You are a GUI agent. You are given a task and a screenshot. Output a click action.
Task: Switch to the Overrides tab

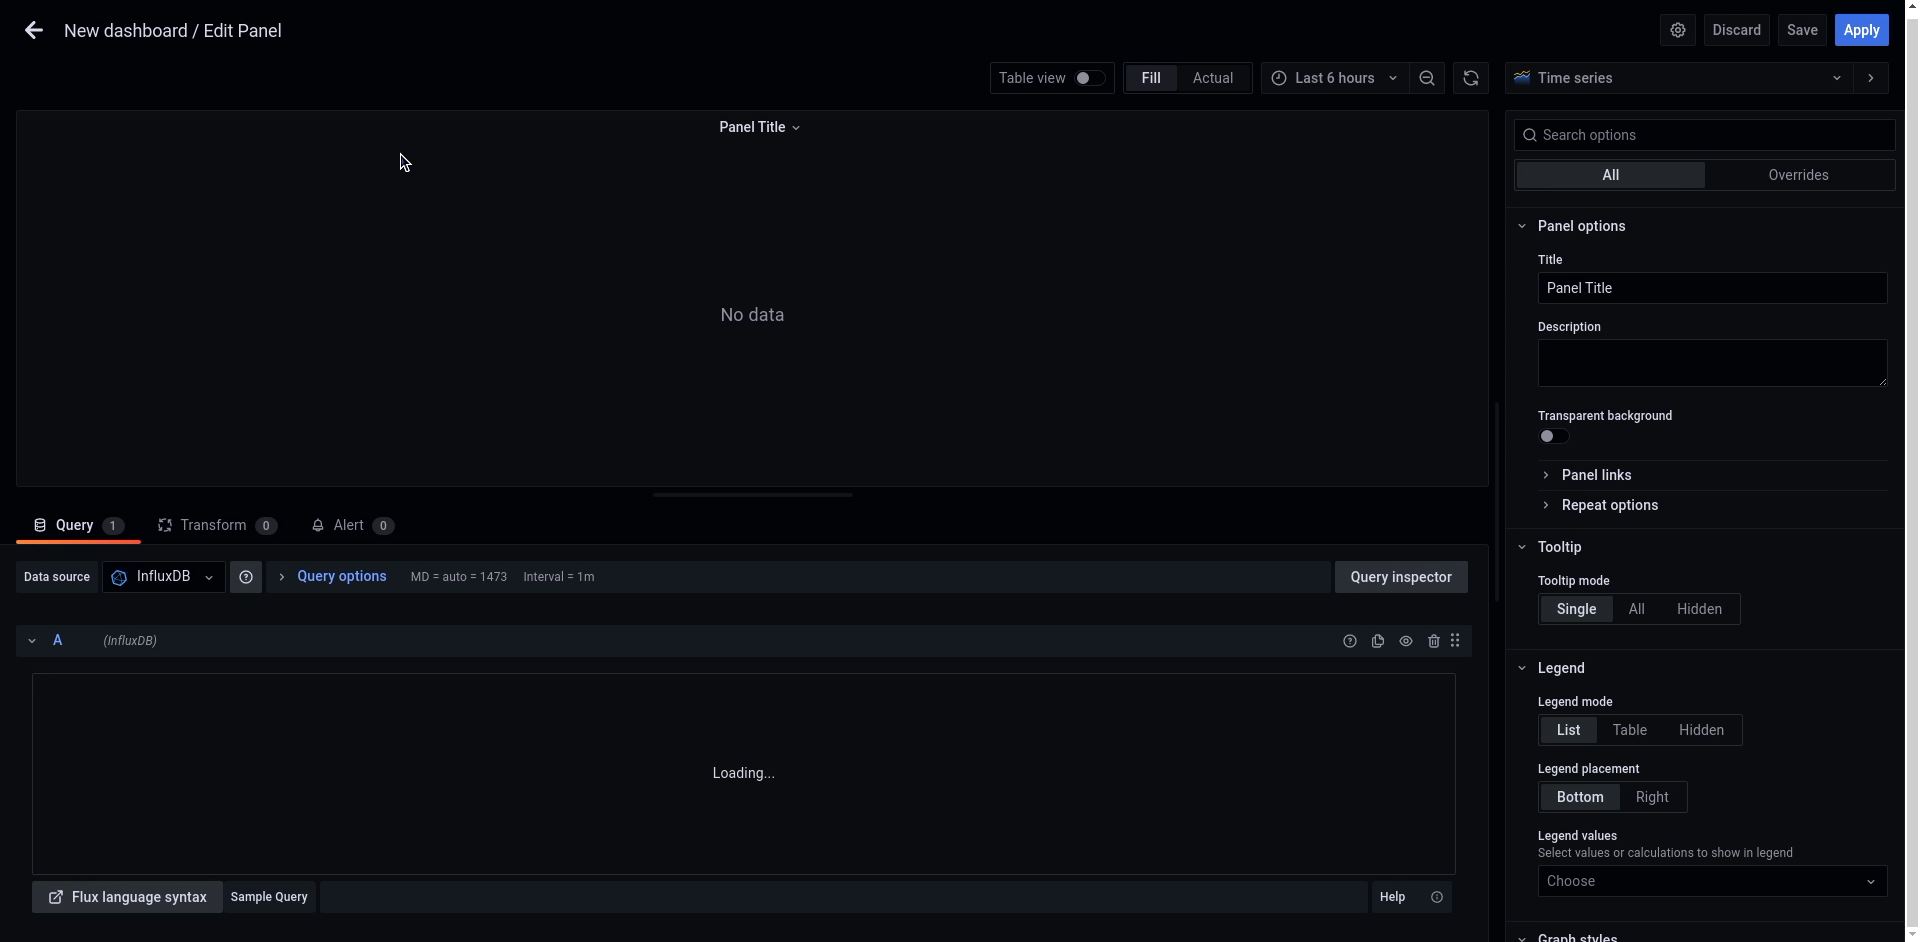[1797, 175]
